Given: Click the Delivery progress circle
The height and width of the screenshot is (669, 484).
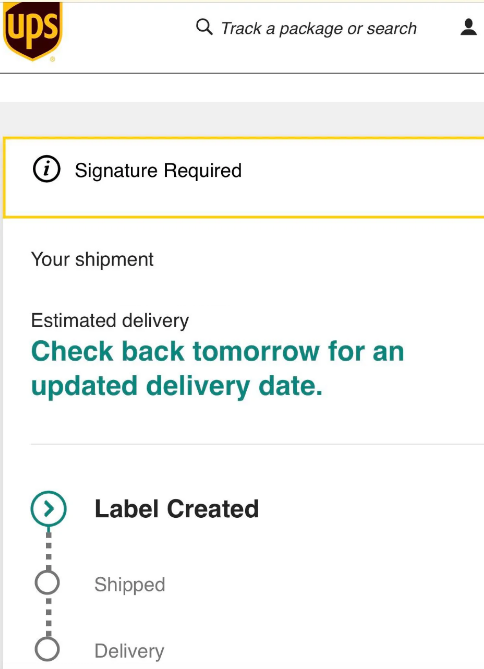Looking at the screenshot, I should [47, 649].
